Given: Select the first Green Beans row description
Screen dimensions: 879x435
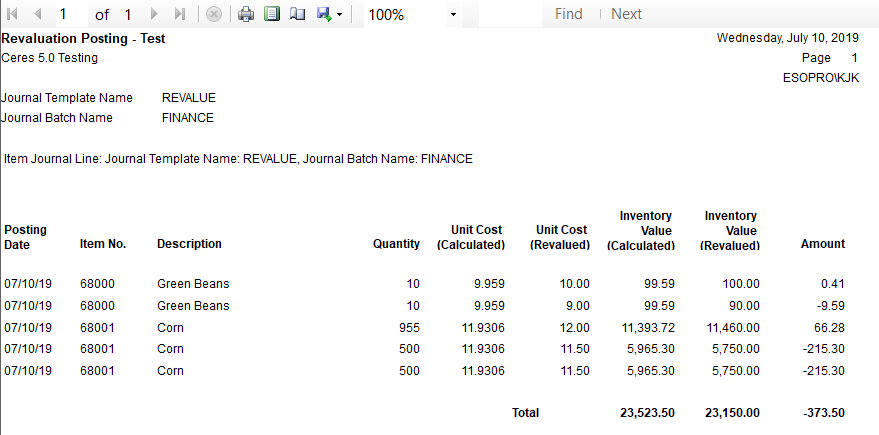Looking at the screenshot, I should [x=193, y=284].
